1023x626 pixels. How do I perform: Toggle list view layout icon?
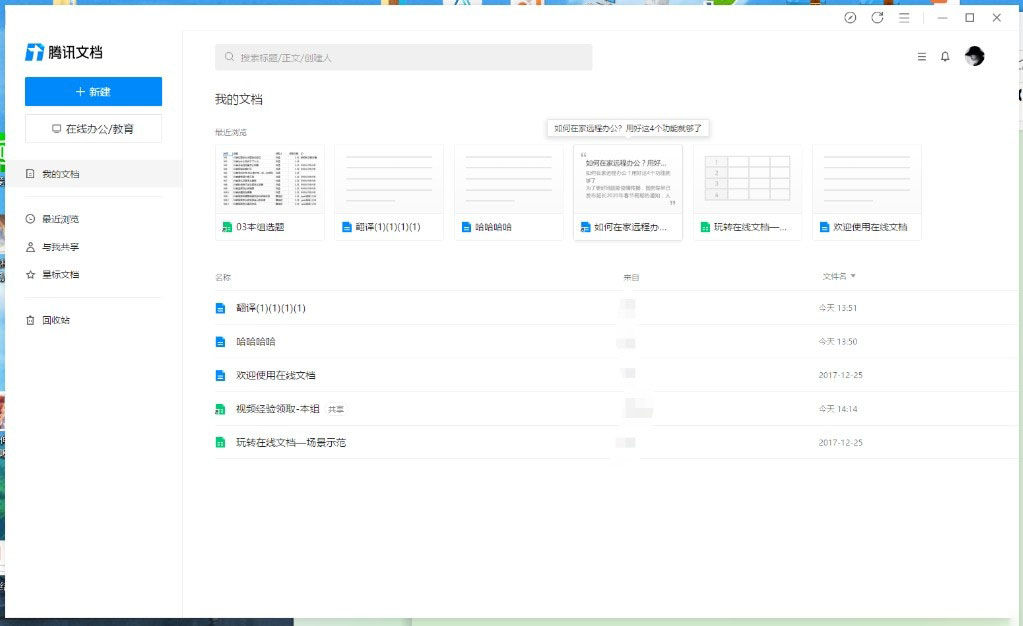pyautogui.click(x=921, y=57)
